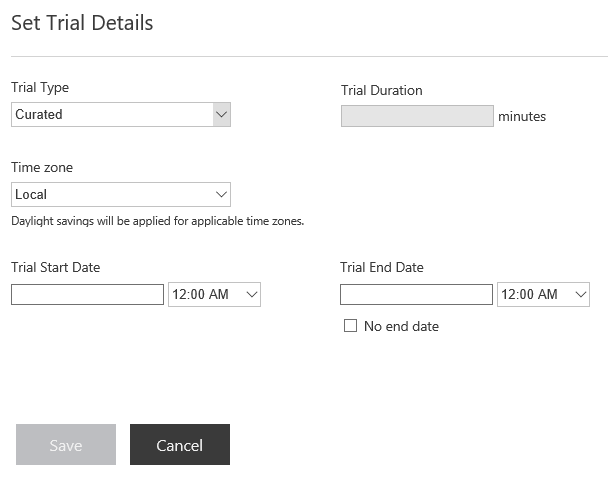Click the No end date label

tap(401, 326)
